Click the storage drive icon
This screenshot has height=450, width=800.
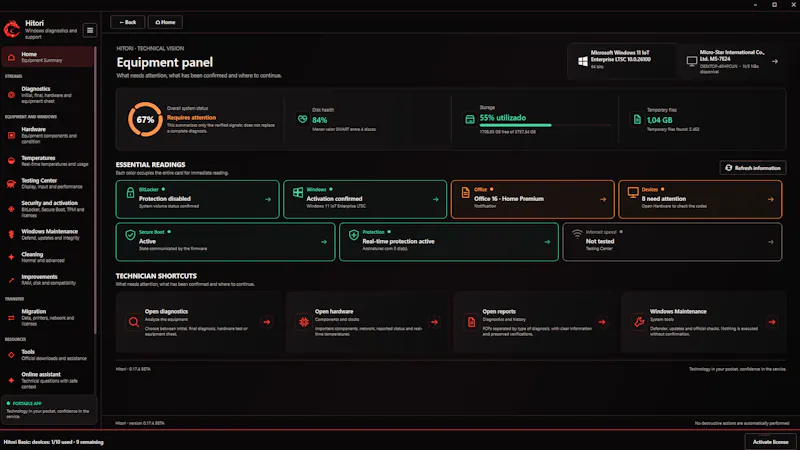click(470, 119)
